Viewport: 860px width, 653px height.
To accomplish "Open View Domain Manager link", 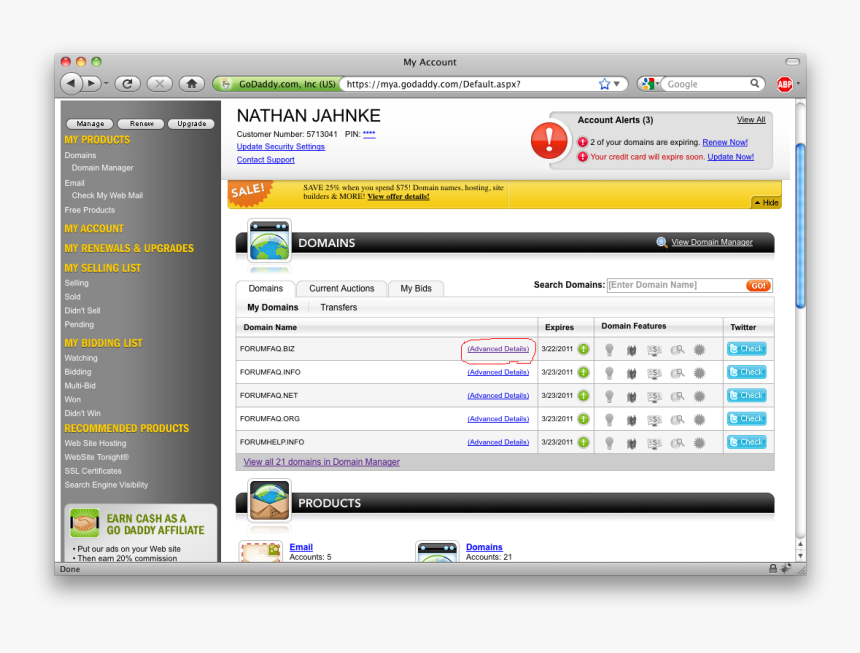I will click(712, 242).
